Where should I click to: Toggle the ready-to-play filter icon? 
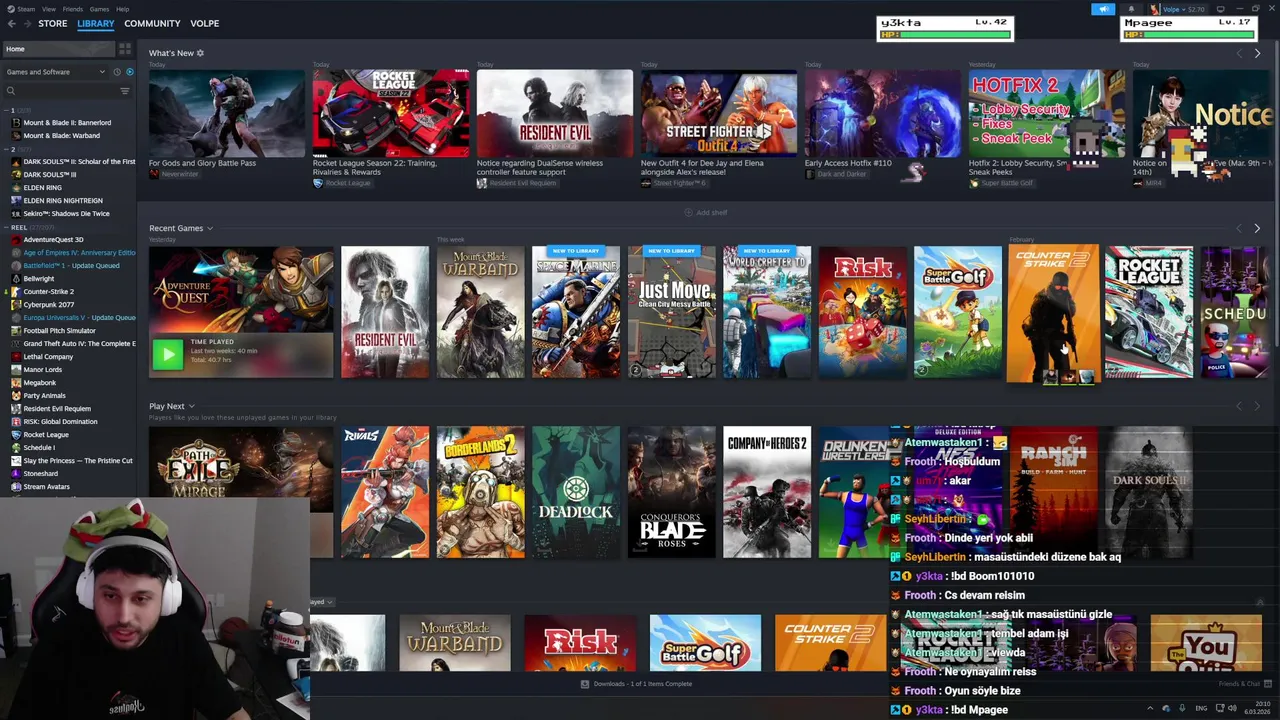129,72
